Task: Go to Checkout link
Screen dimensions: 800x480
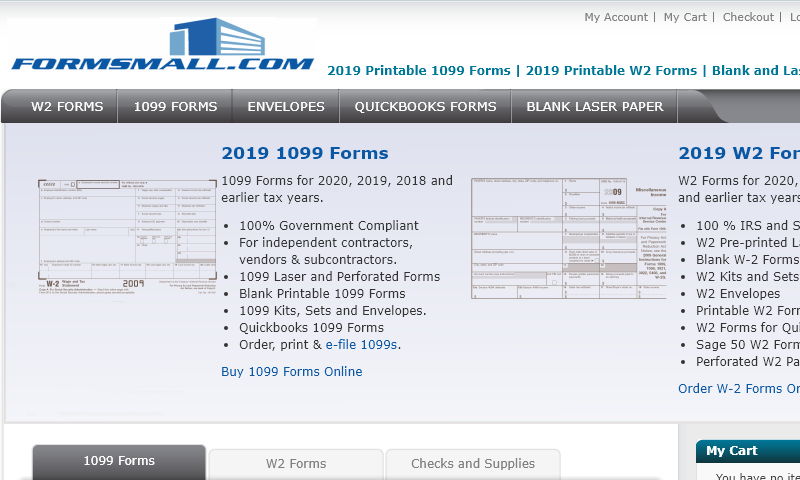Action: 748,17
